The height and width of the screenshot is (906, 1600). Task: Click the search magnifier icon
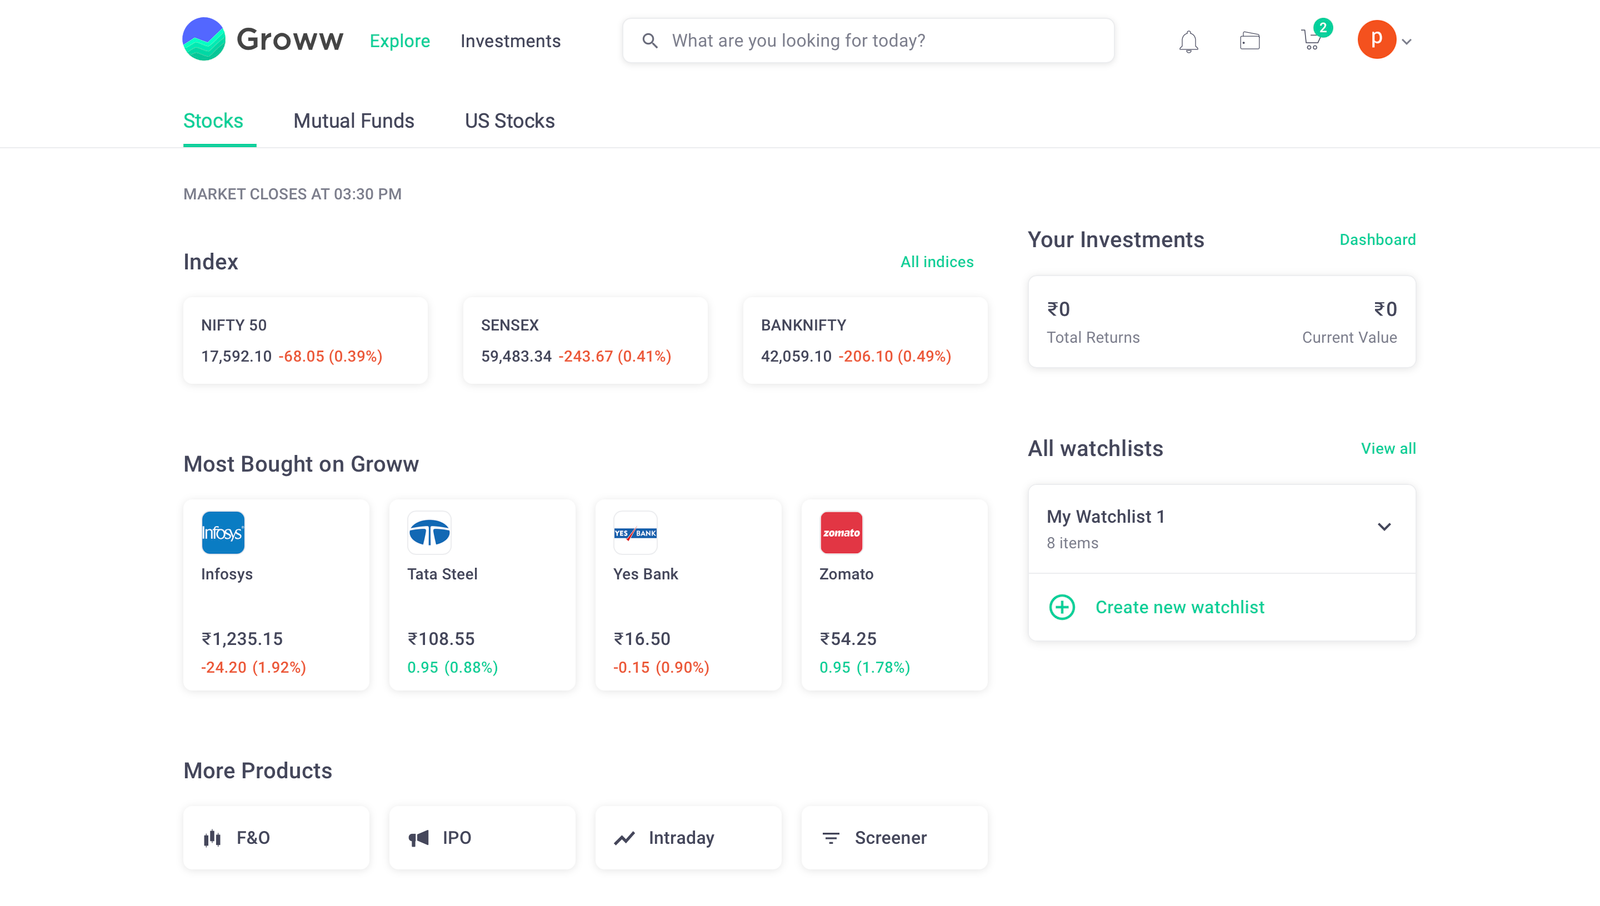[650, 41]
